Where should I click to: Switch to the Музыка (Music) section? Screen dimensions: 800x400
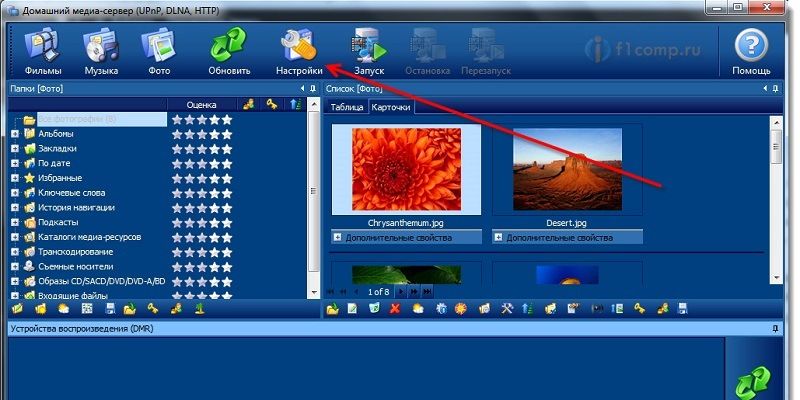pos(101,52)
